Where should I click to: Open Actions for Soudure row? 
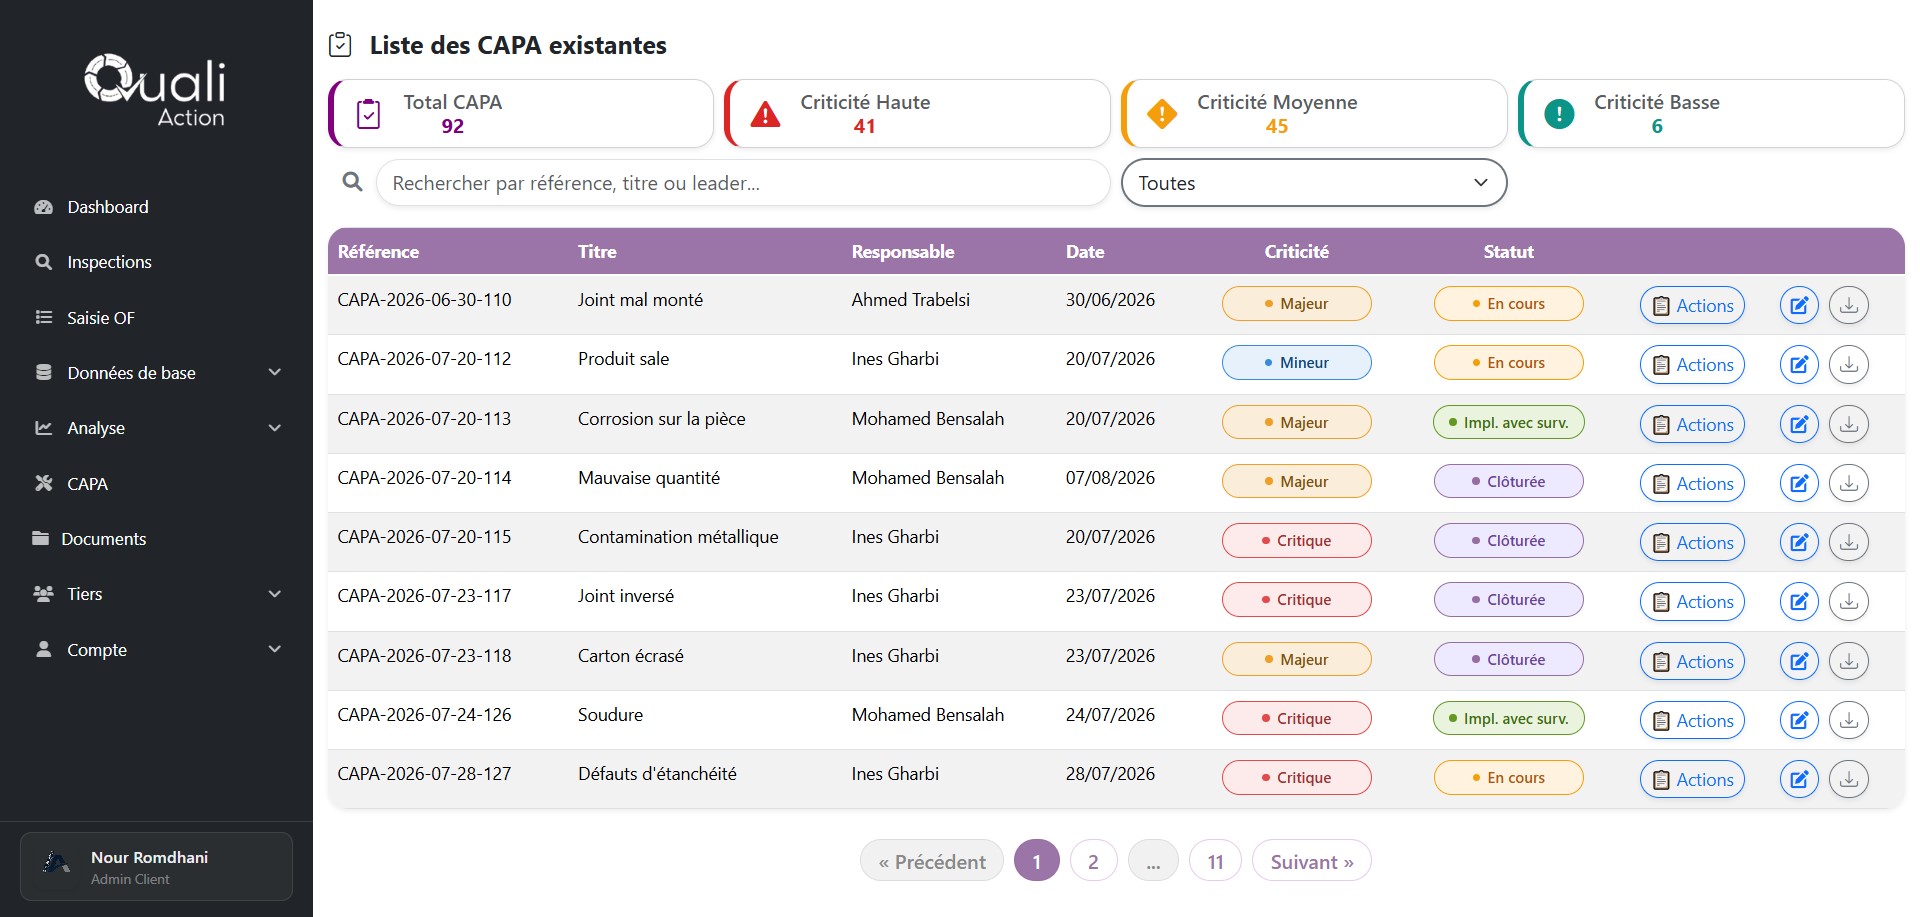1692,721
